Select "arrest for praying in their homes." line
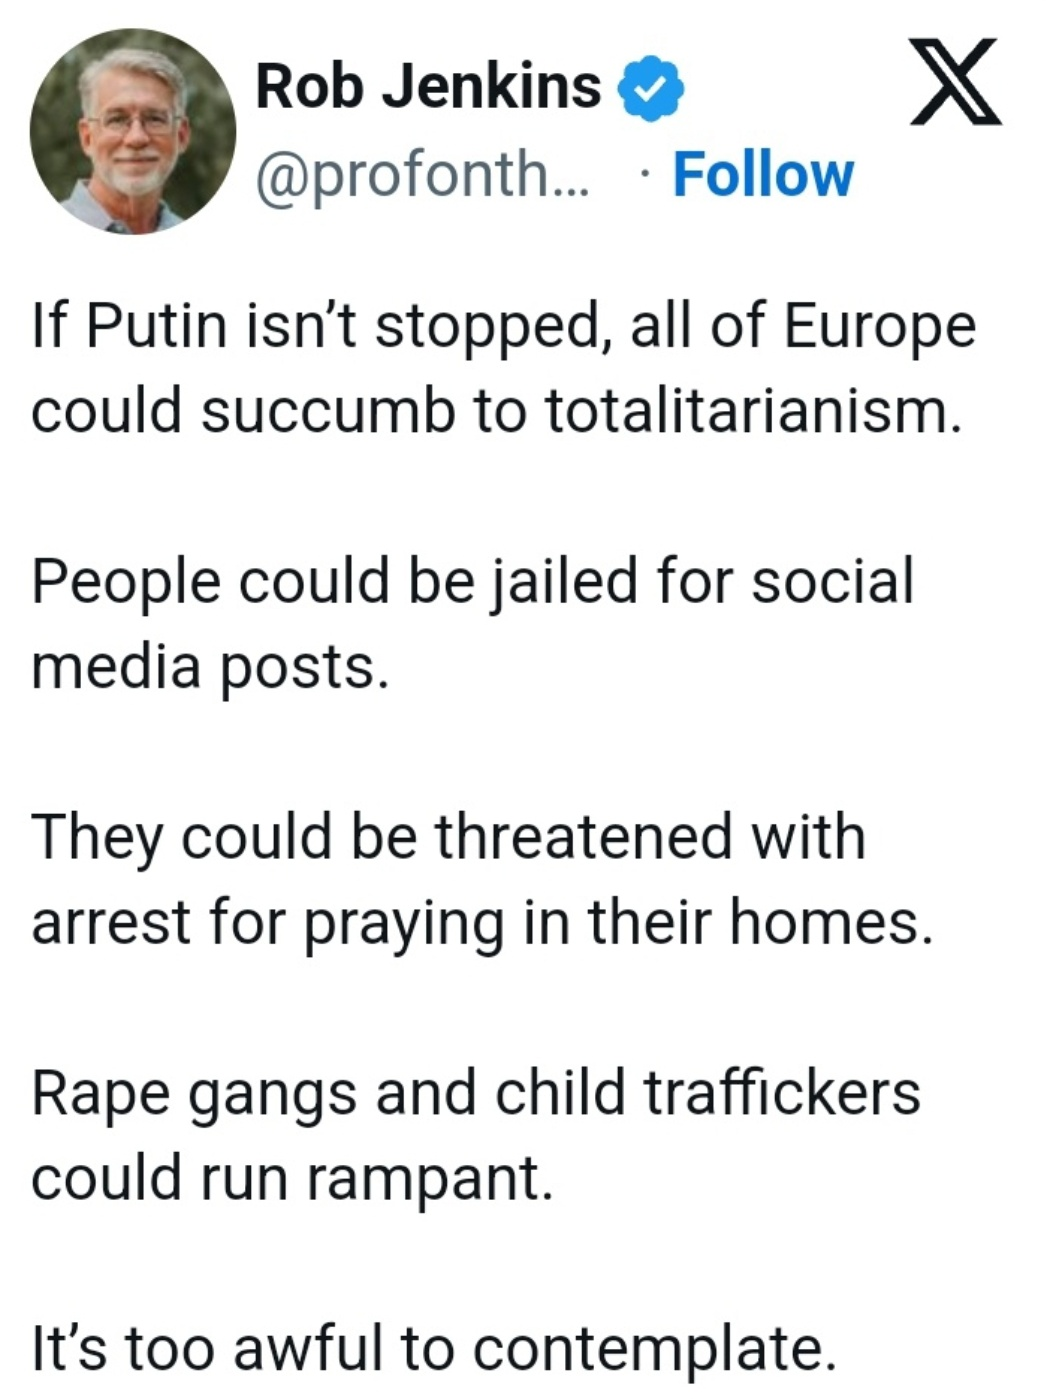 482,922
